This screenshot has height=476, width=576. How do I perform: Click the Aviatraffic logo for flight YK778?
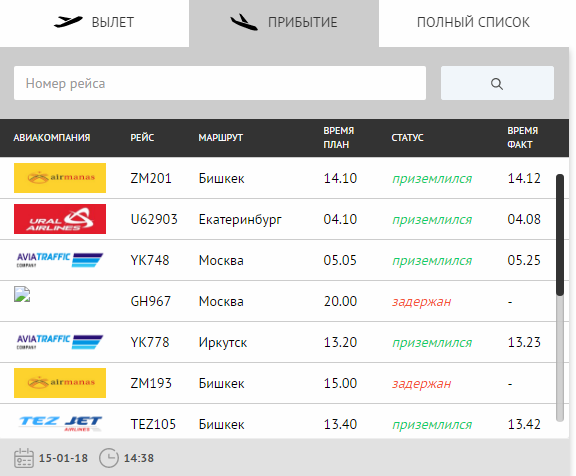click(x=60, y=342)
